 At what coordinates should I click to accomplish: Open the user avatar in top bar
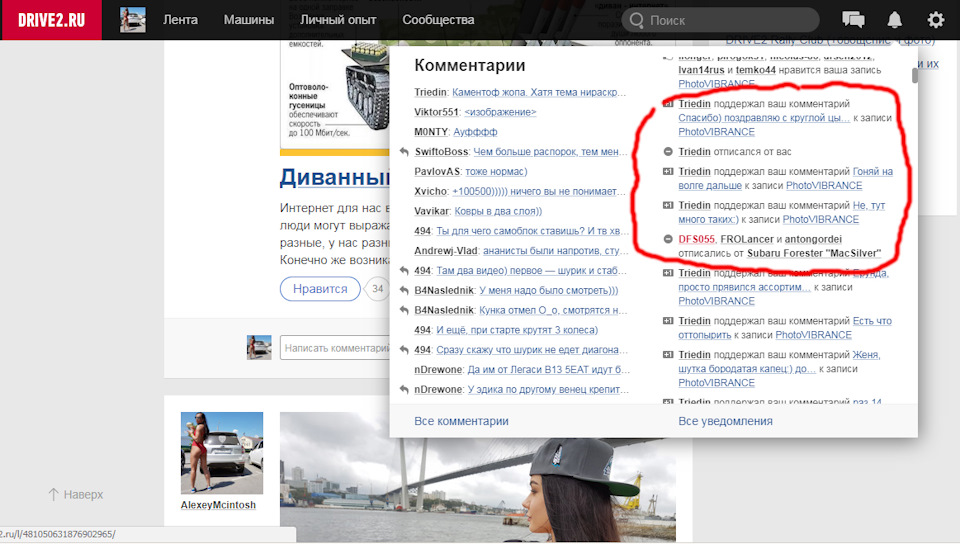(133, 20)
